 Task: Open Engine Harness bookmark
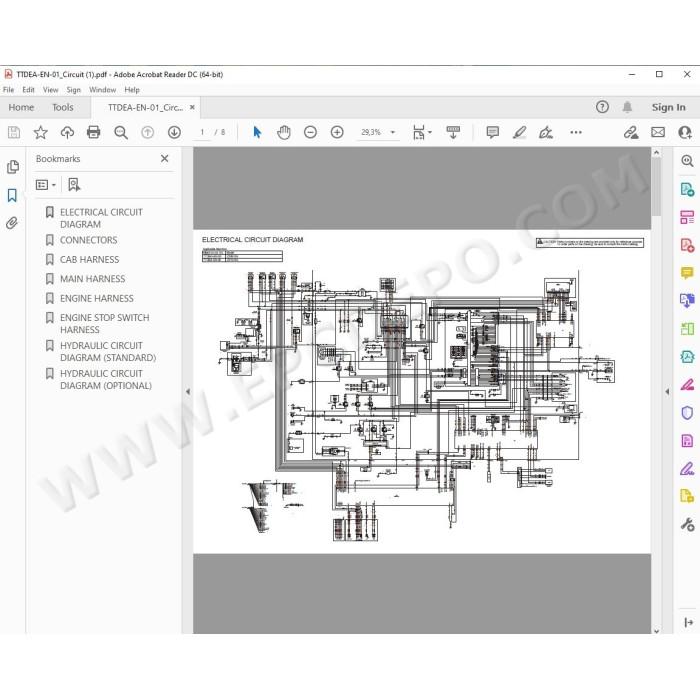[x=96, y=298]
